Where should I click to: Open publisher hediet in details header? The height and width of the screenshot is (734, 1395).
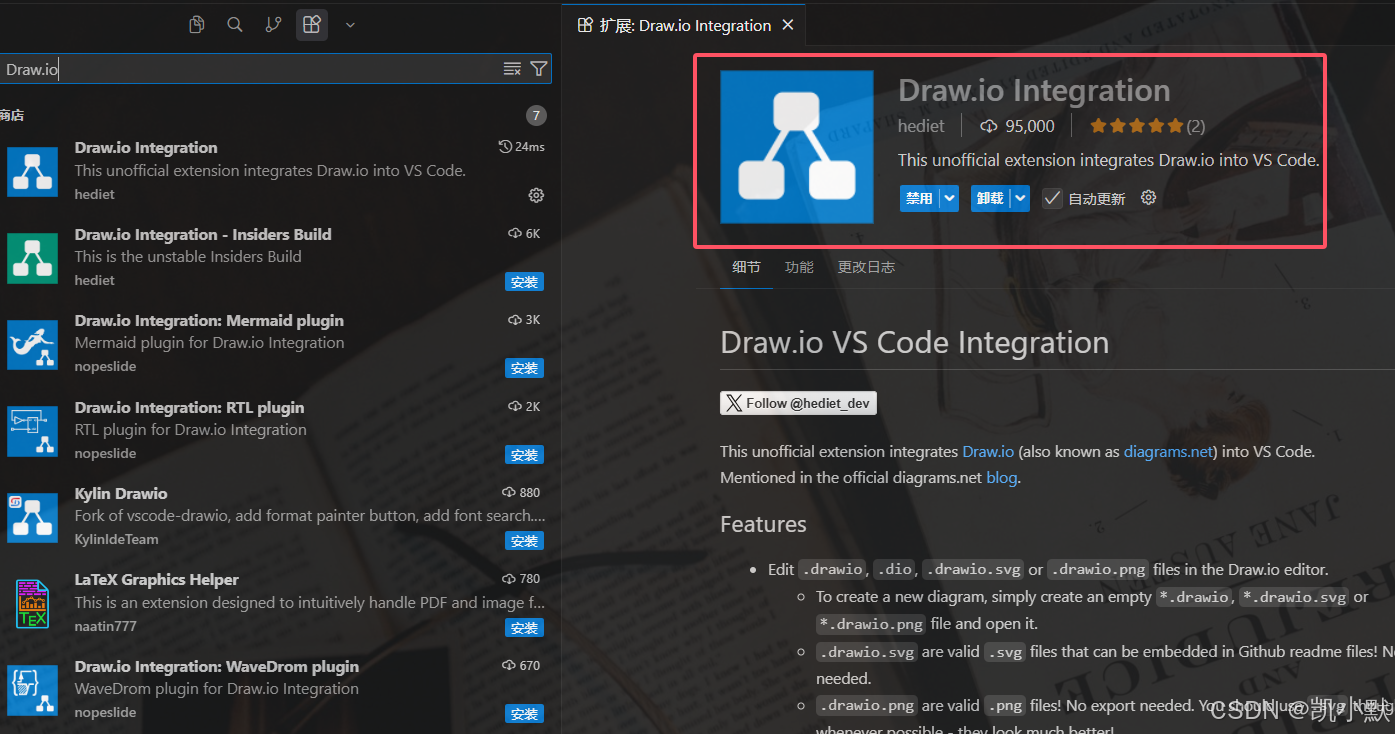(x=921, y=126)
